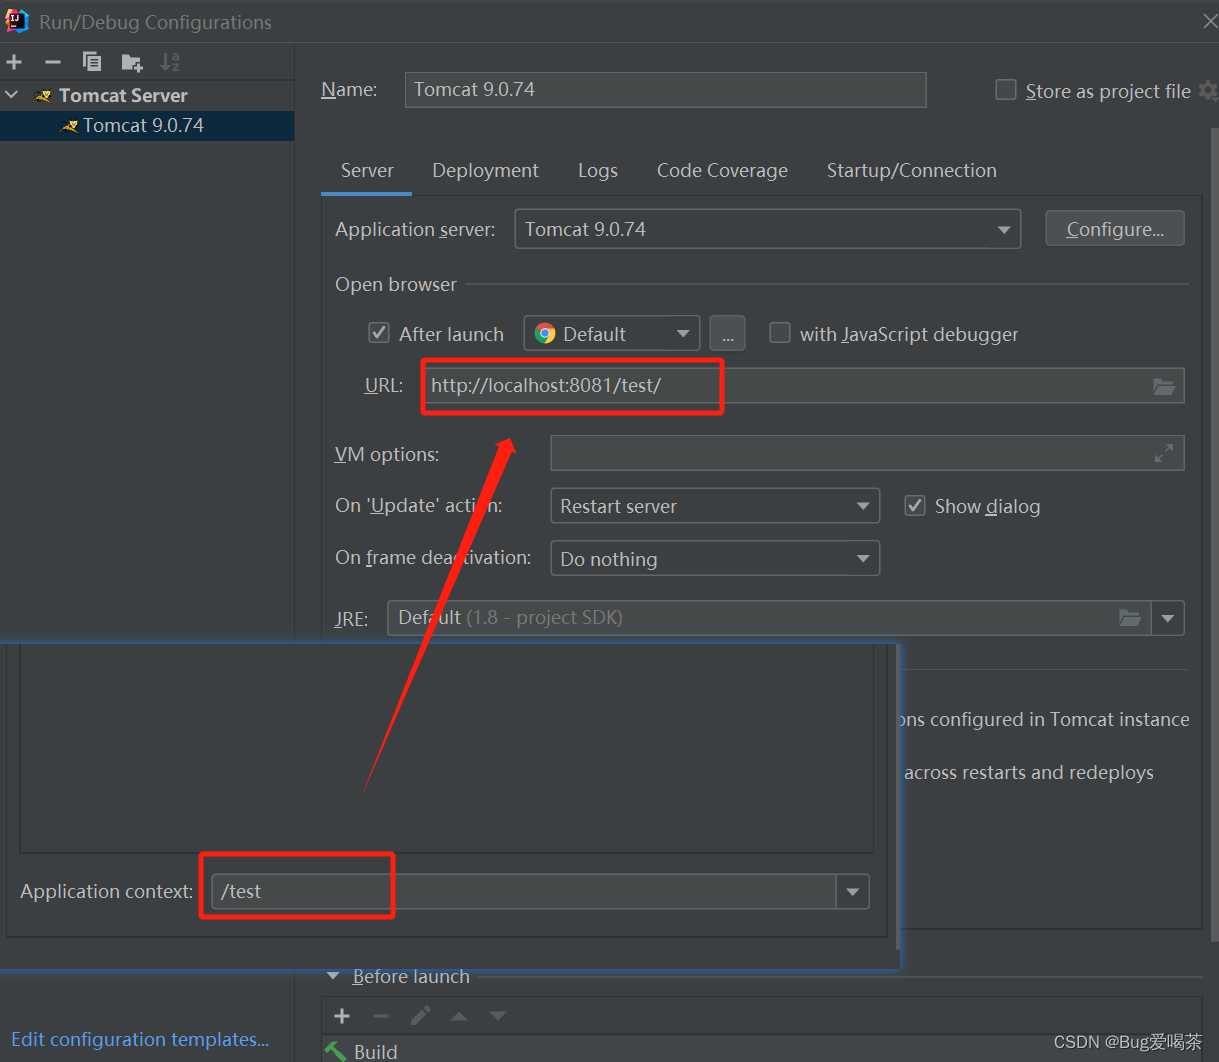Open the Application server dropdown
The height and width of the screenshot is (1062, 1219).
[x=767, y=229]
